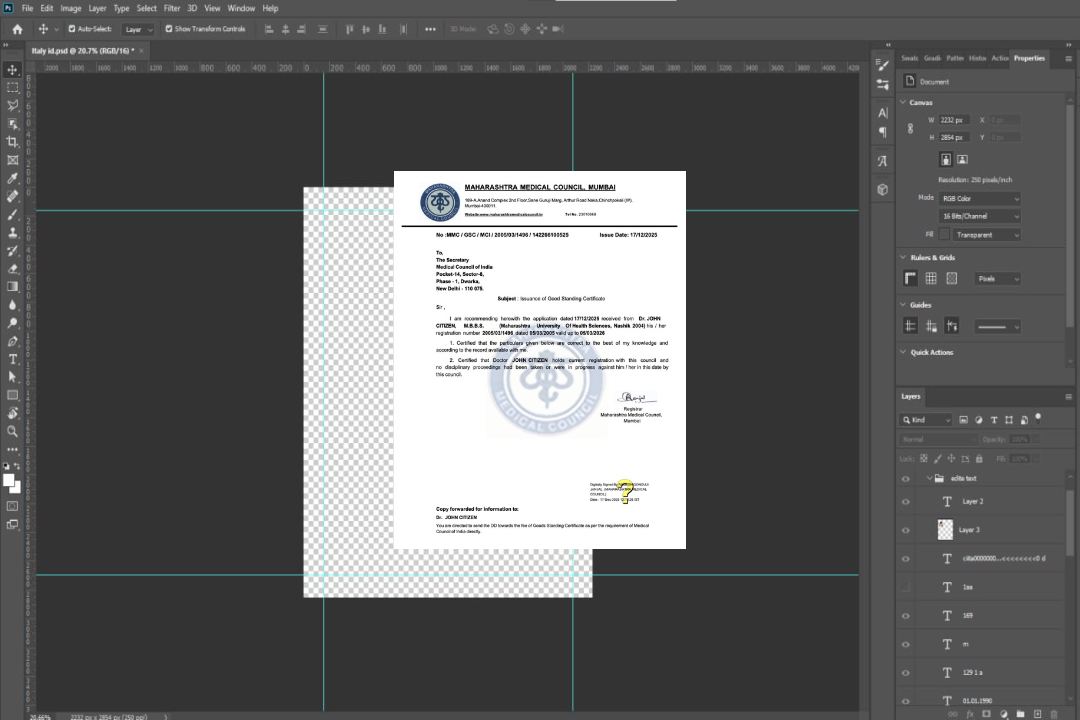The height and width of the screenshot is (720, 1080).
Task: Open the Paragraph panel icon
Action: [x=883, y=132]
